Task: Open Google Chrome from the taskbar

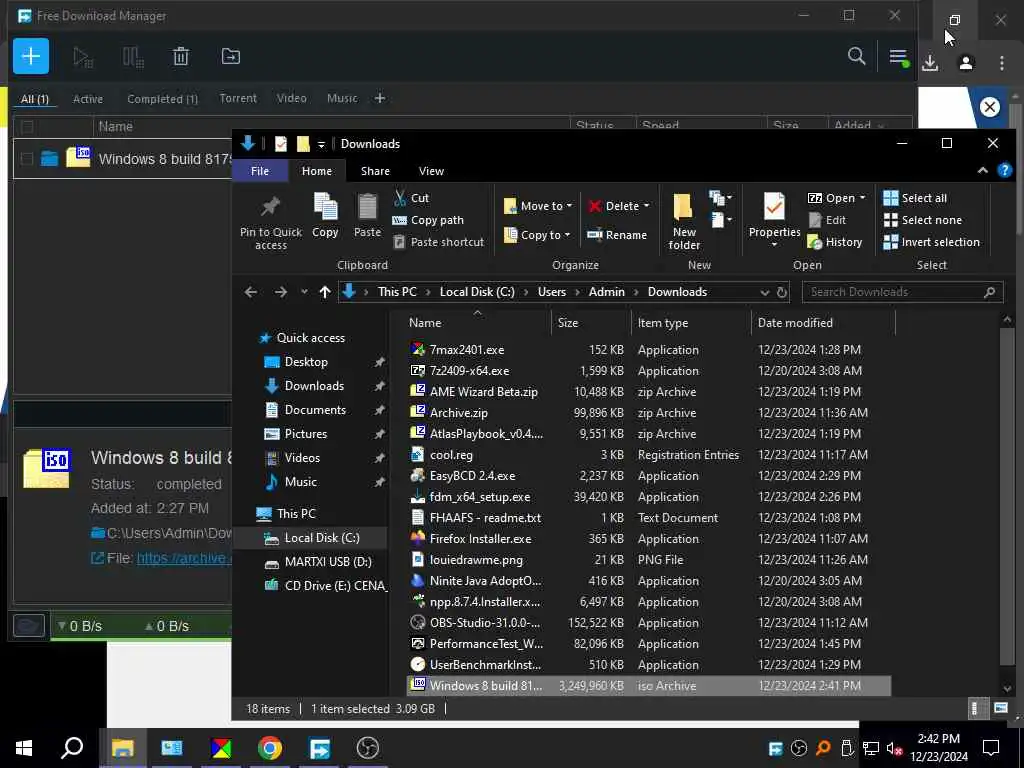Action: coord(270,748)
